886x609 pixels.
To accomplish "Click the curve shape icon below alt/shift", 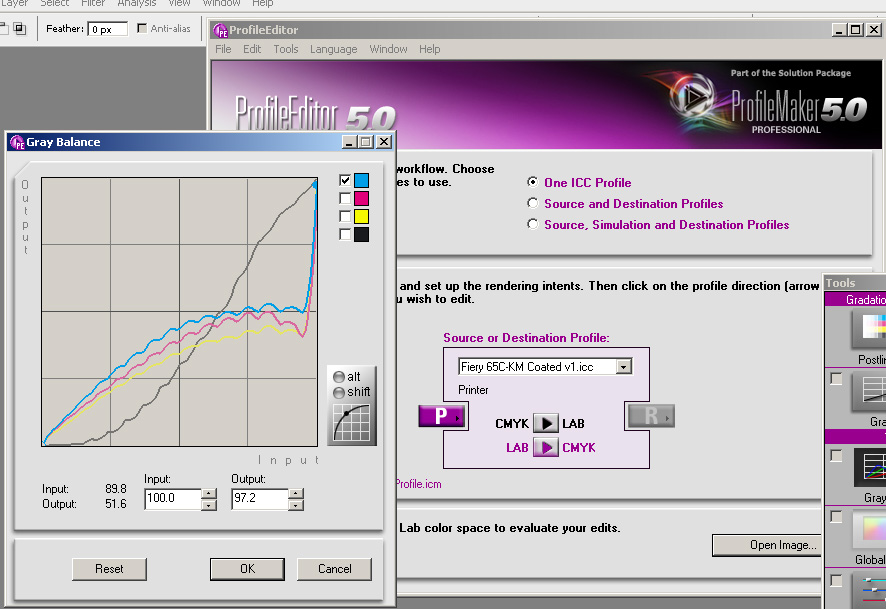I will pyautogui.click(x=351, y=423).
